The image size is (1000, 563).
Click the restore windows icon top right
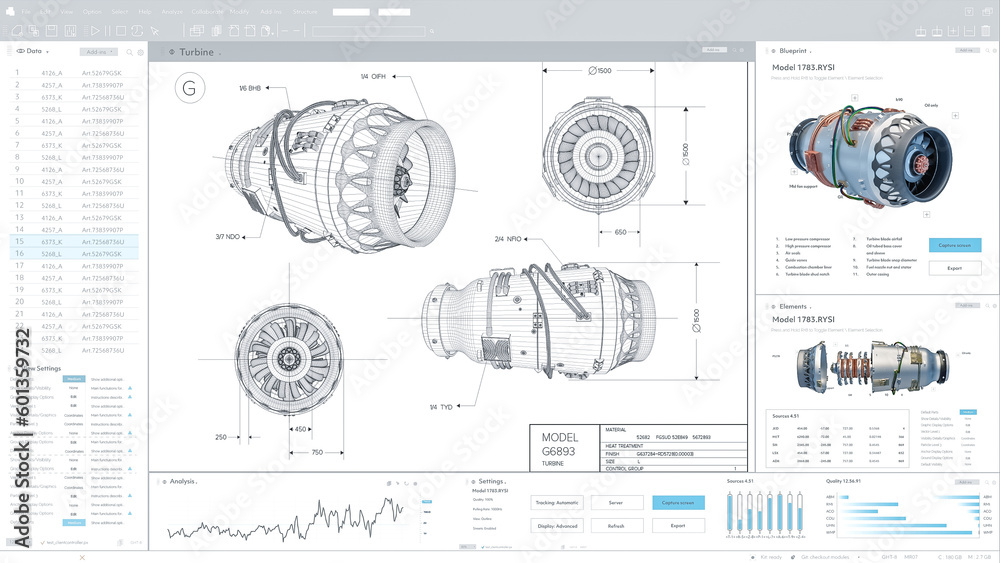[988, 11]
